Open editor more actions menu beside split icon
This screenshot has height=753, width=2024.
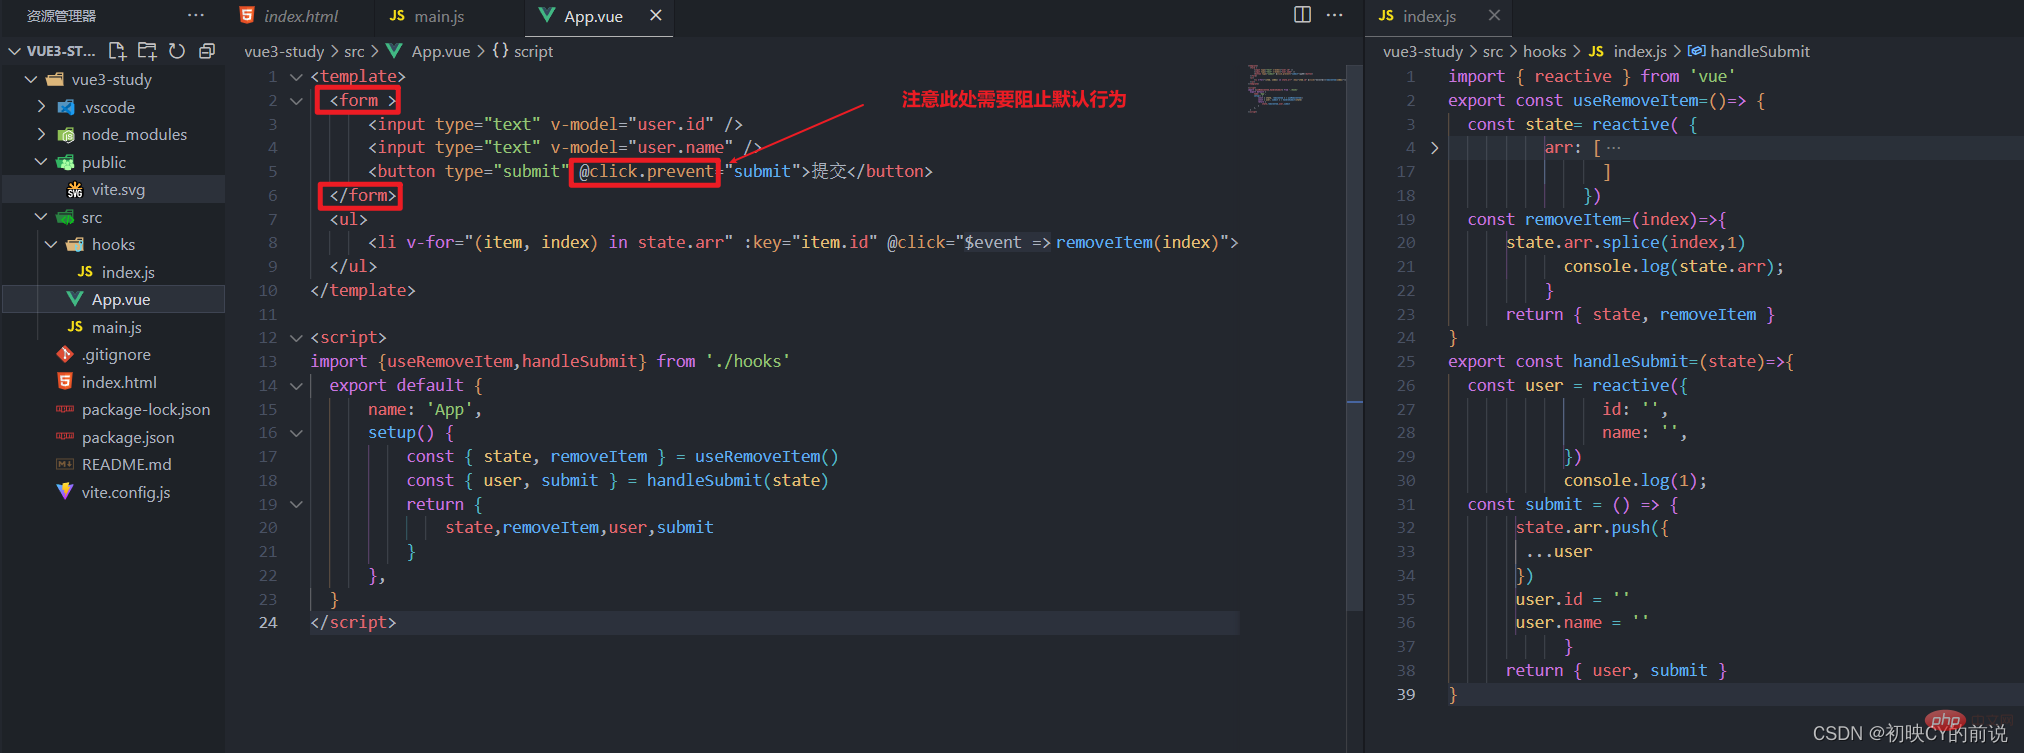pos(1334,15)
